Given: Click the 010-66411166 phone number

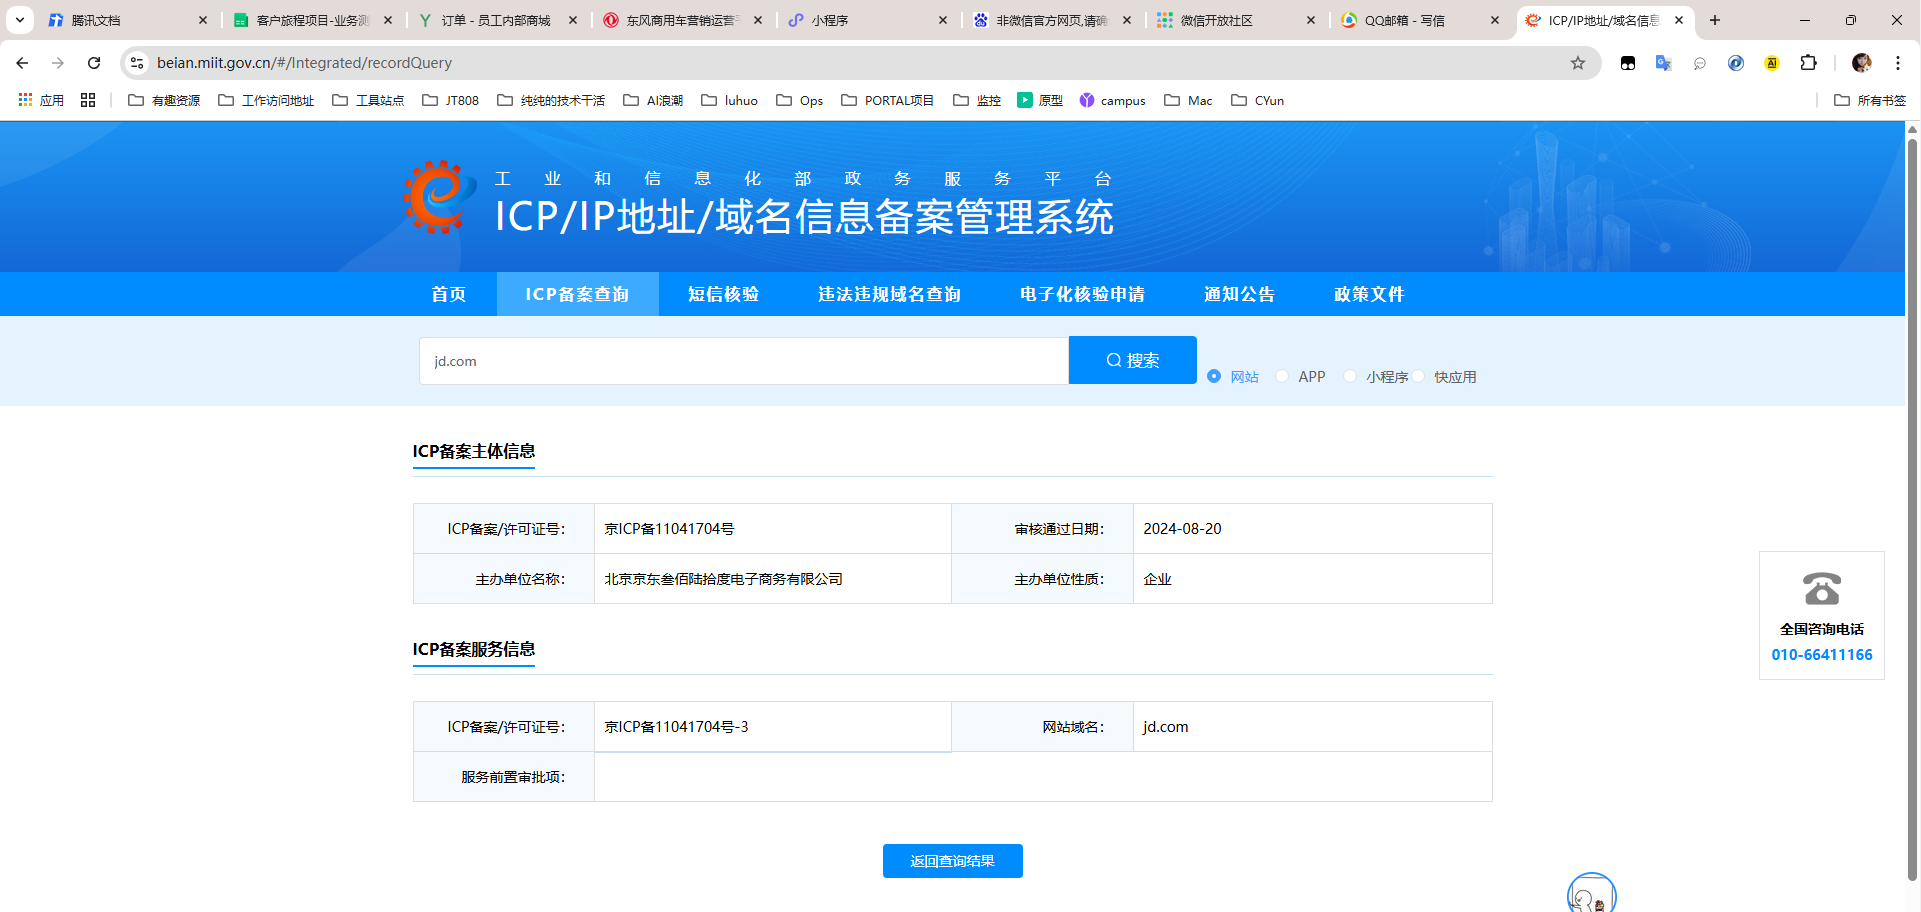Looking at the screenshot, I should [x=1822, y=655].
